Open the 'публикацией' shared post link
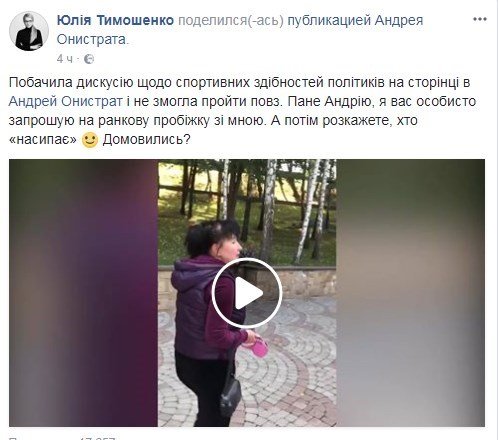This screenshot has width=498, height=440. click(x=329, y=21)
